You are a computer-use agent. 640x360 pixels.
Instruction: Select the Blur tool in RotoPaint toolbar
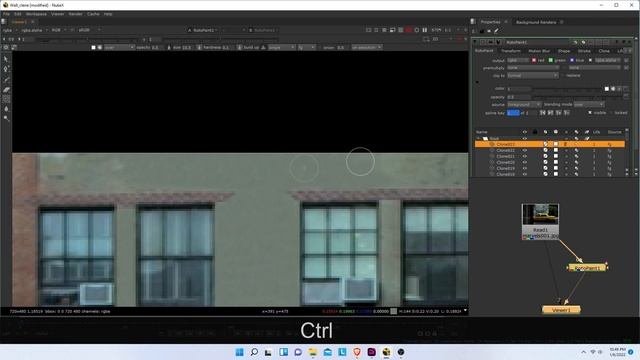click(6, 109)
